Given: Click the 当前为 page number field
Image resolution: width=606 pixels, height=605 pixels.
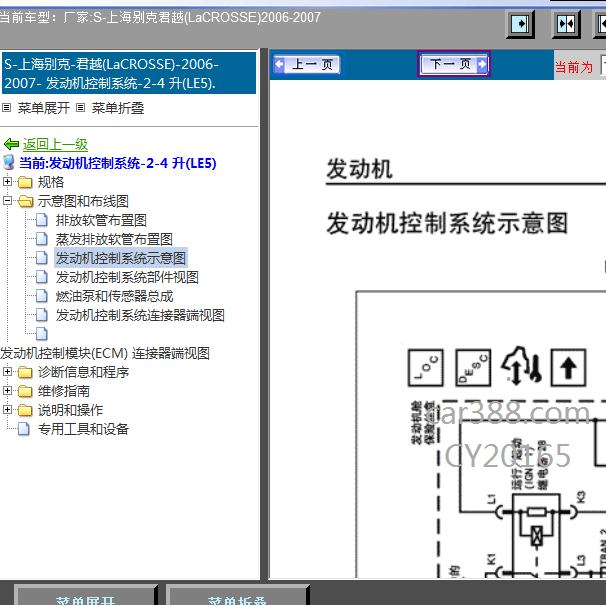Looking at the screenshot, I should (x=603, y=66).
